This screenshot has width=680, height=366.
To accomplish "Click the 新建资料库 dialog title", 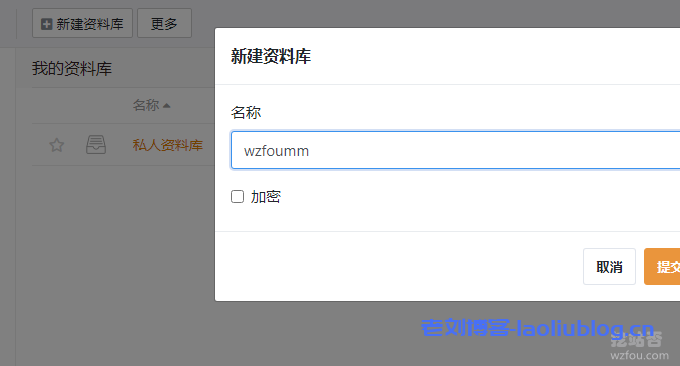I will pyautogui.click(x=271, y=56).
